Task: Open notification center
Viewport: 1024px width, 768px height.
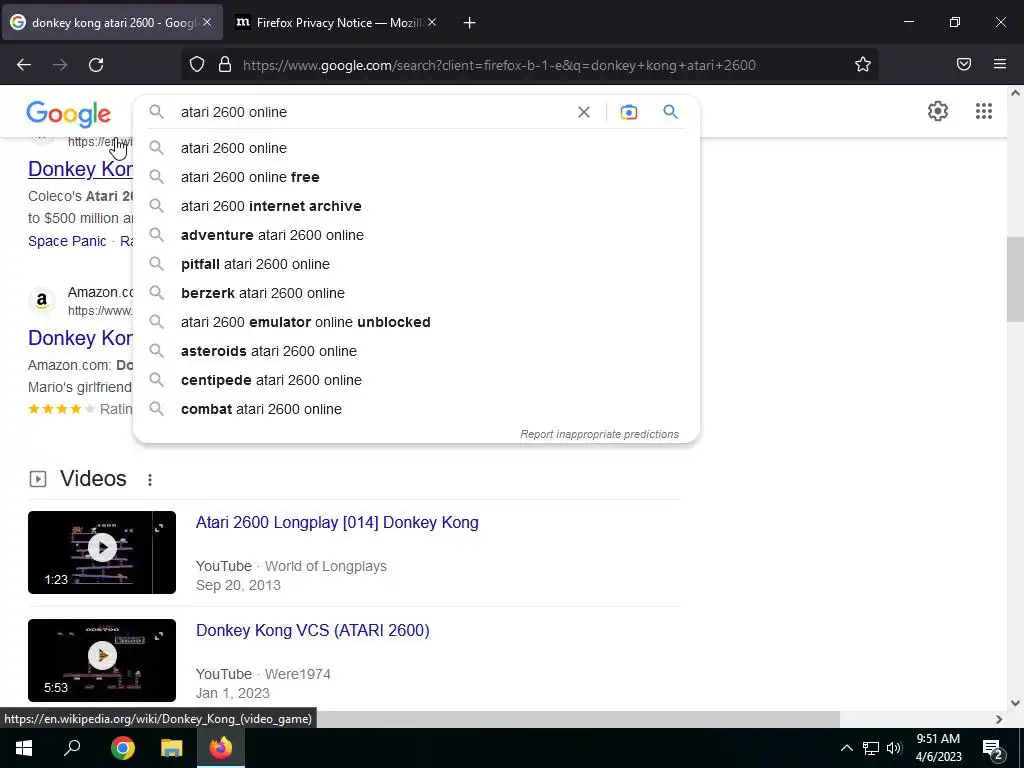Action: coord(993,749)
